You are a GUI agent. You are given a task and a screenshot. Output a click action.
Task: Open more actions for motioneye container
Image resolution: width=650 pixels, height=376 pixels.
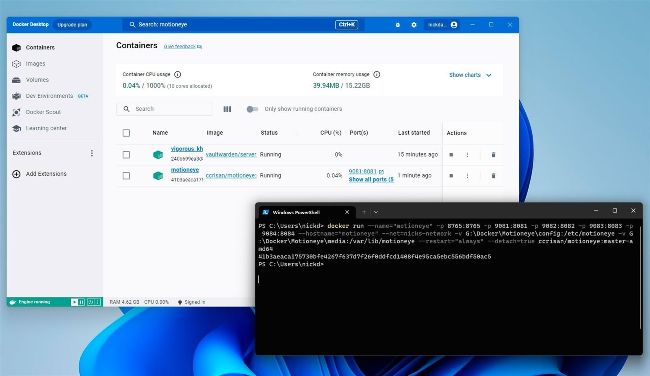(x=467, y=176)
